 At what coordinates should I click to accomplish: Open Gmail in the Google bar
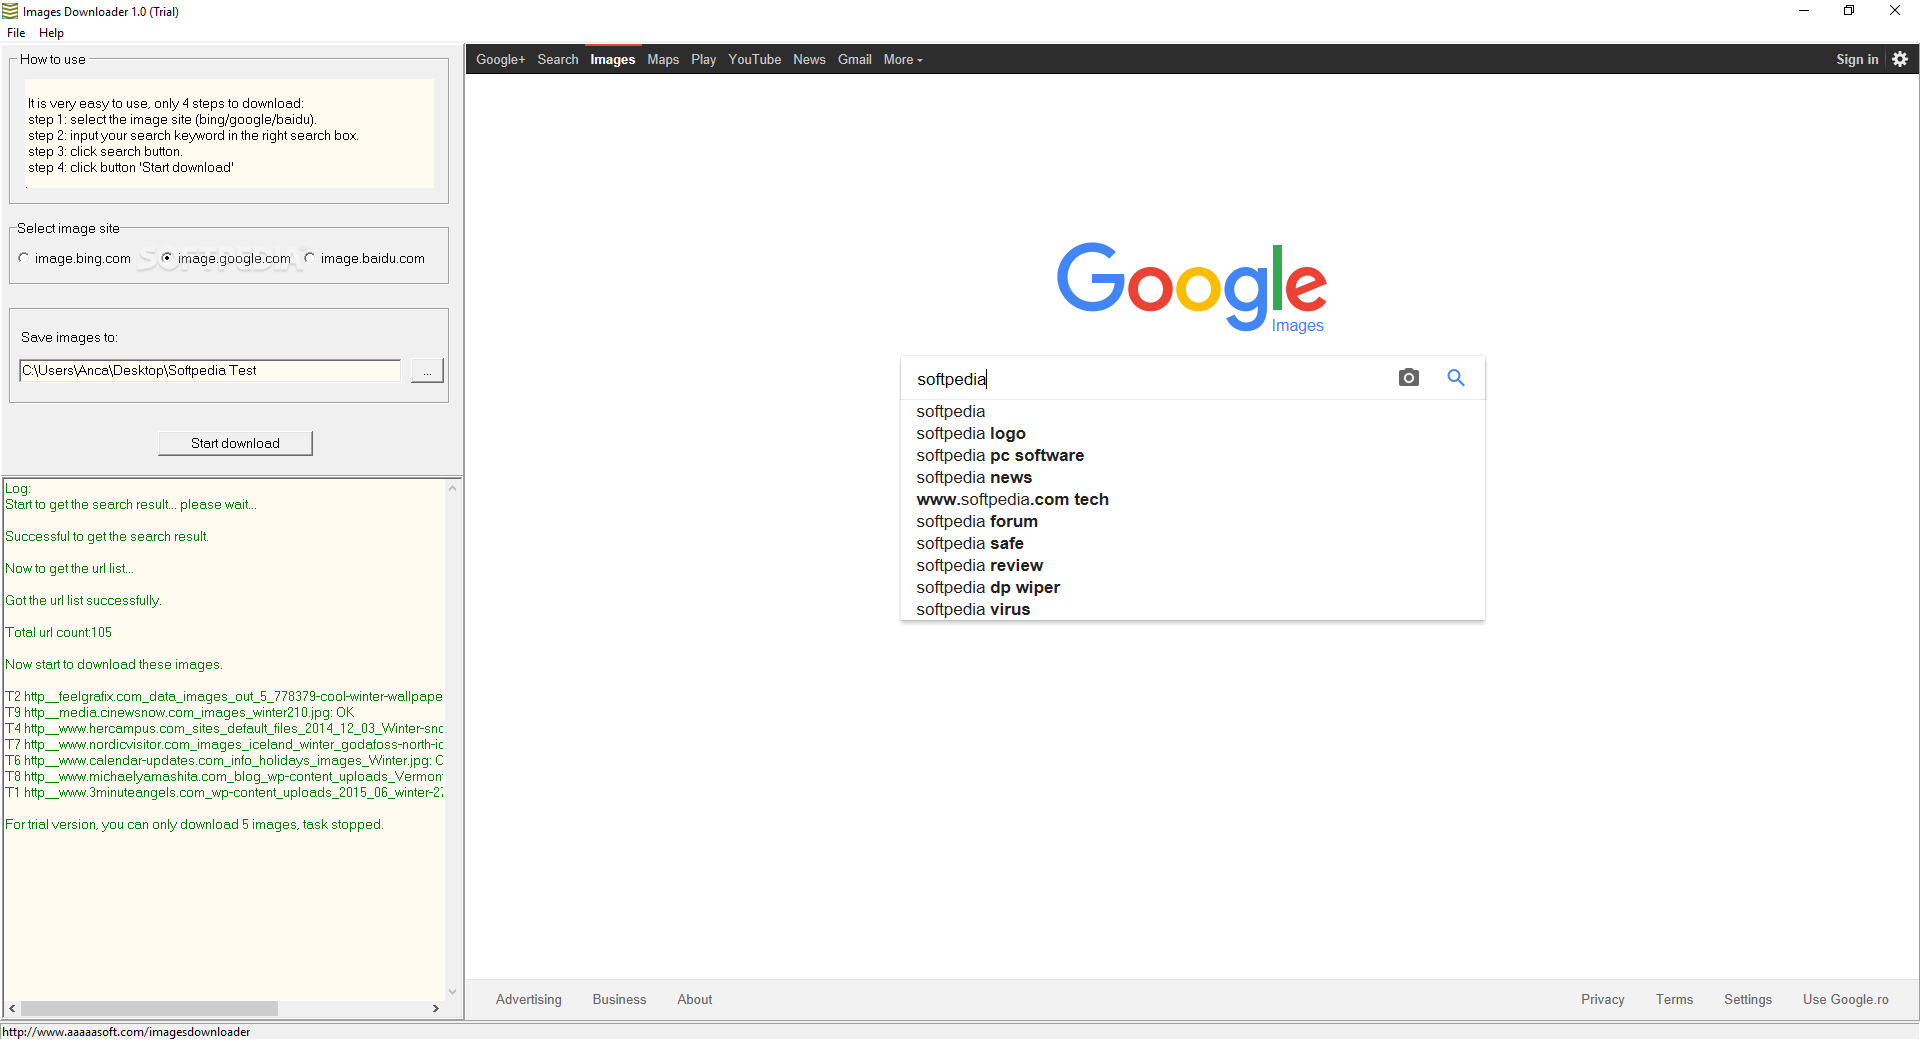click(855, 59)
